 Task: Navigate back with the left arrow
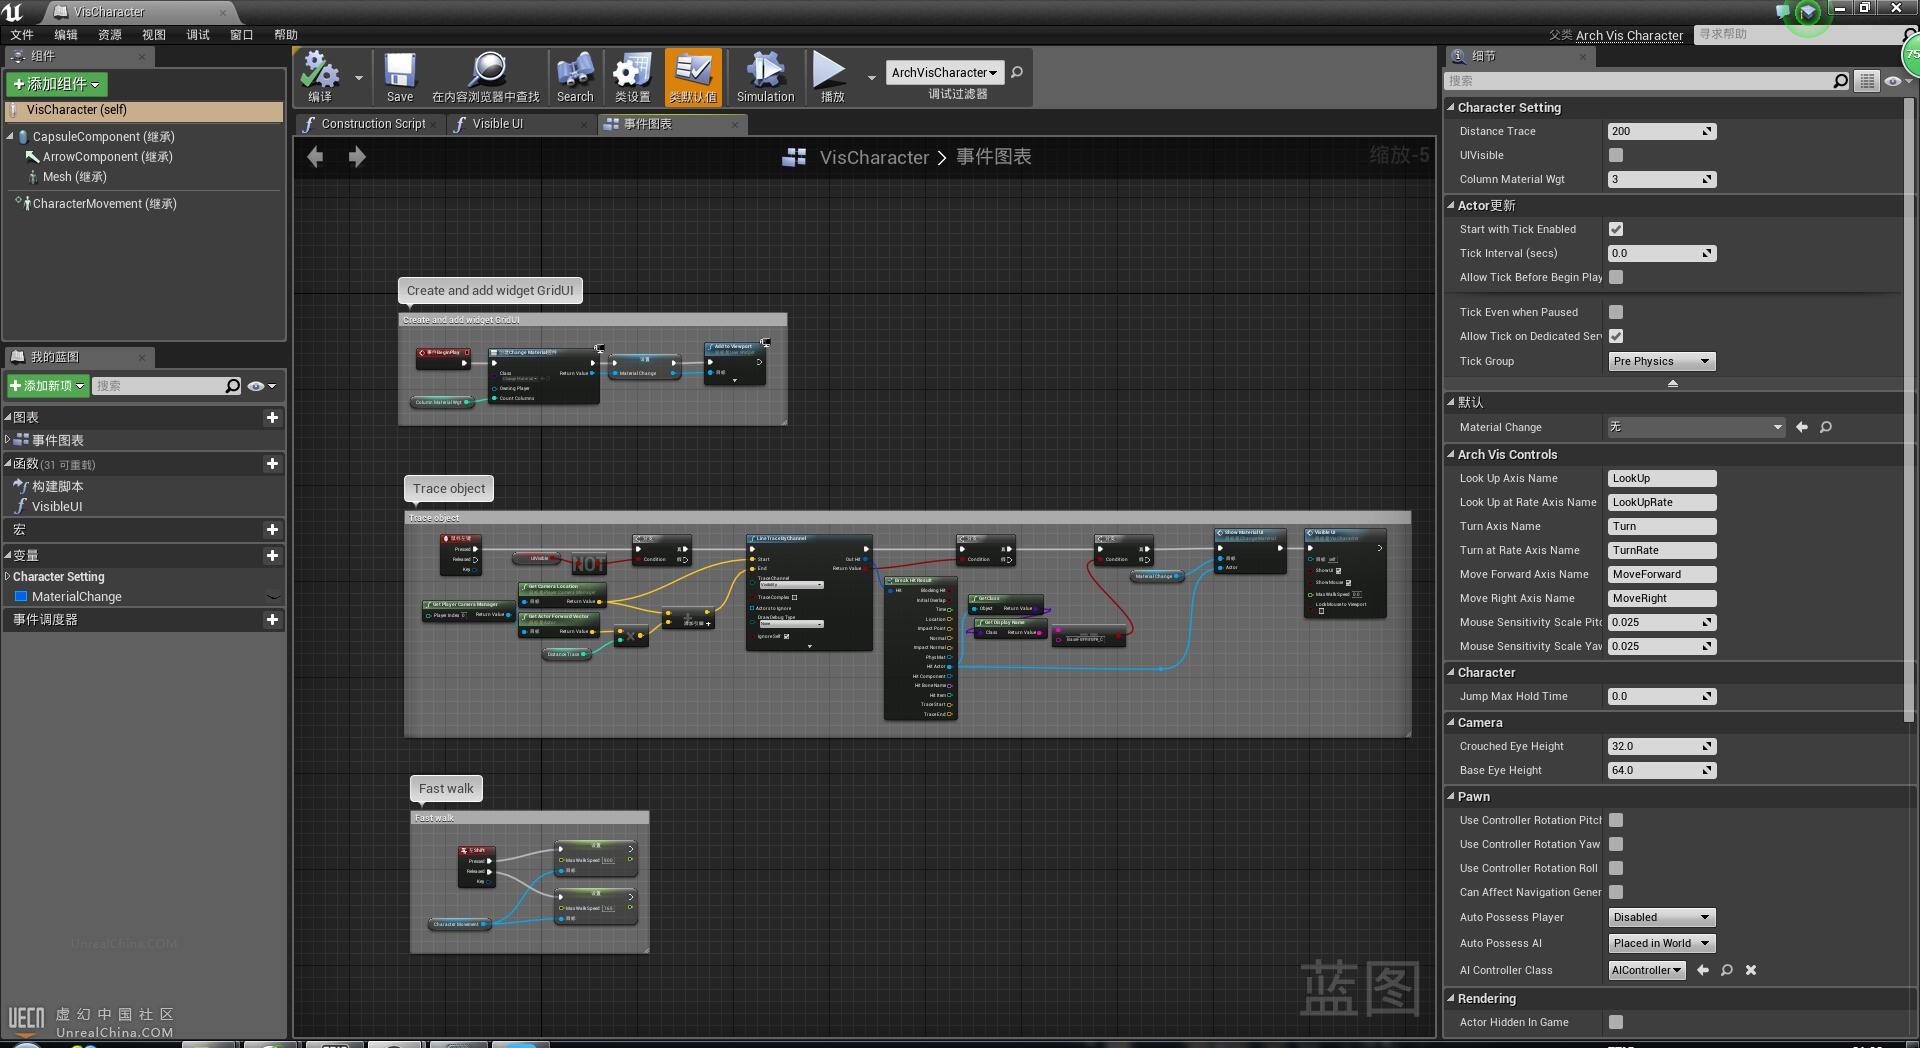coord(316,157)
